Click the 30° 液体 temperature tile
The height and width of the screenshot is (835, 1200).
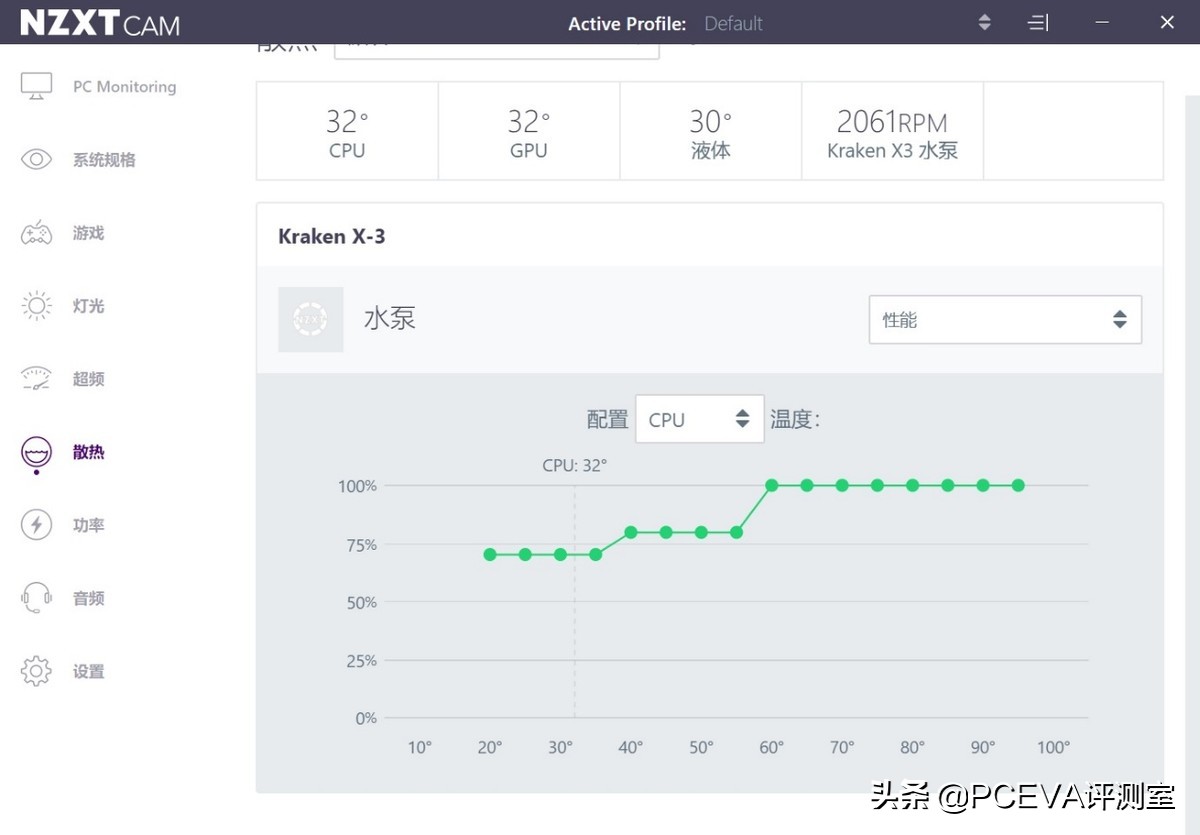710,132
